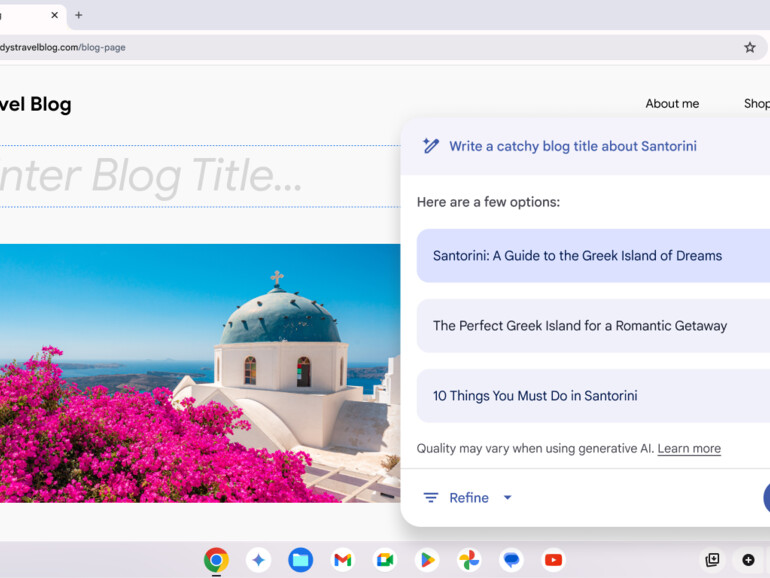This screenshot has width=770, height=578.
Task: Launch Google Meet from shelf
Action: coord(385,560)
